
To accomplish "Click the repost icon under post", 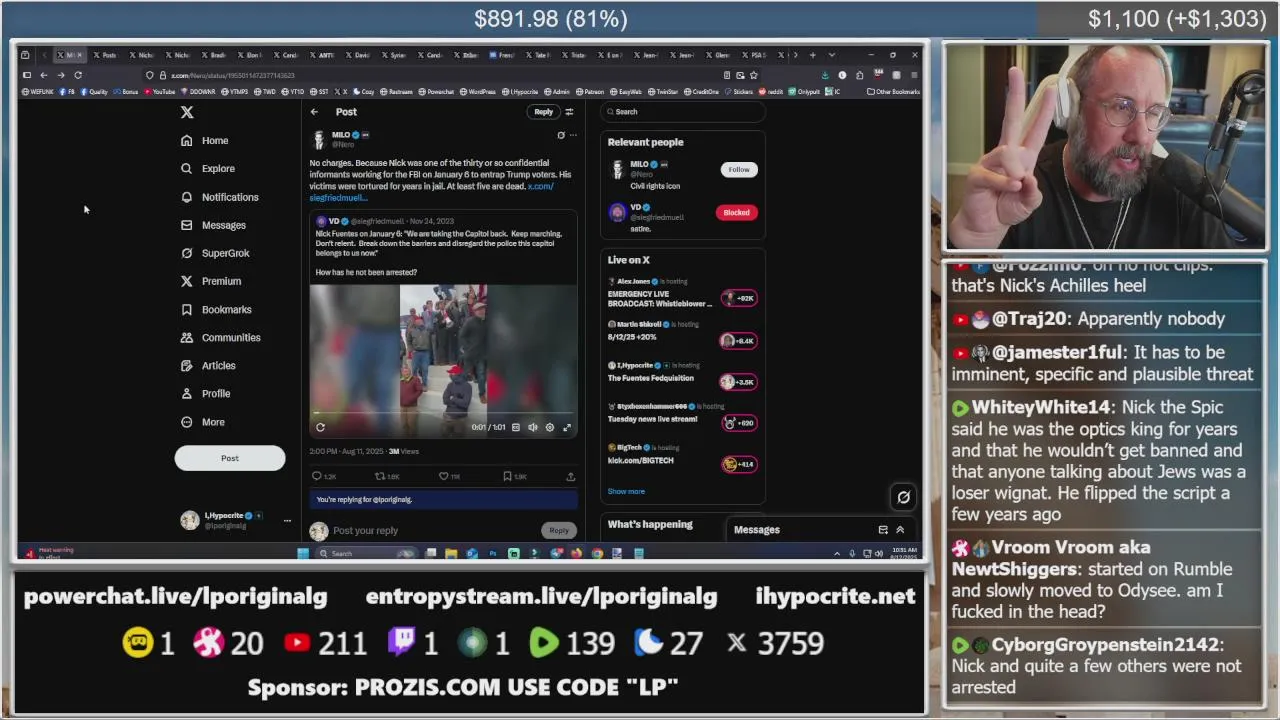I will click(x=380, y=476).
